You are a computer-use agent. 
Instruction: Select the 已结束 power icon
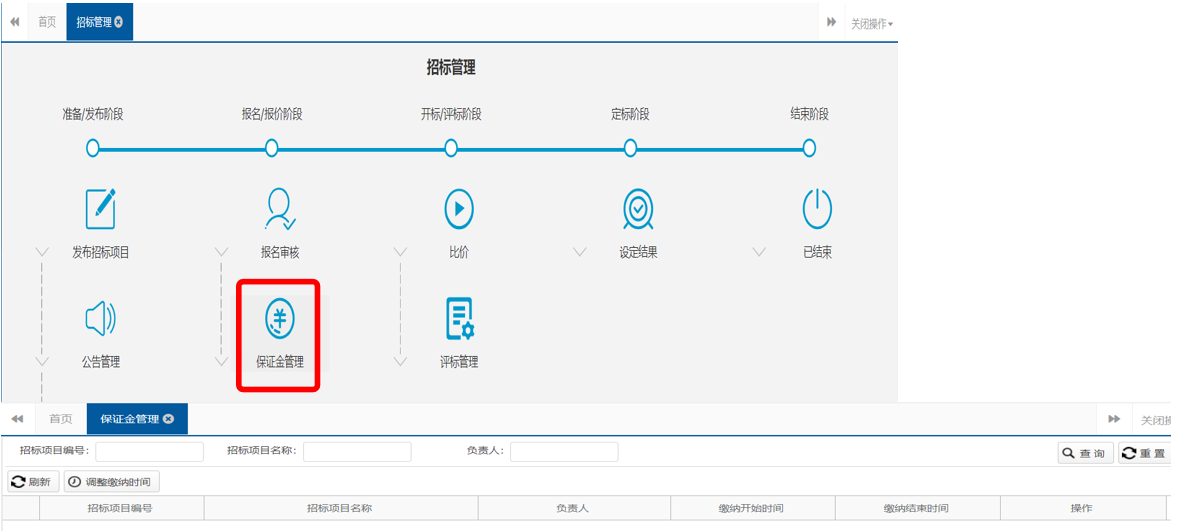[817, 209]
